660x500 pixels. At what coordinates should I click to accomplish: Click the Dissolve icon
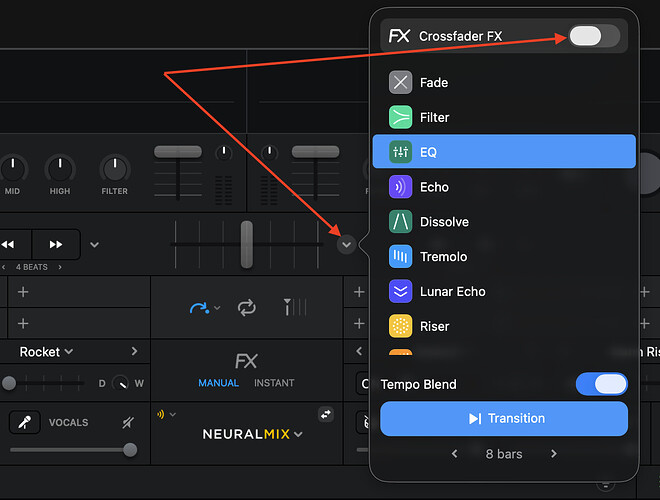tap(400, 222)
